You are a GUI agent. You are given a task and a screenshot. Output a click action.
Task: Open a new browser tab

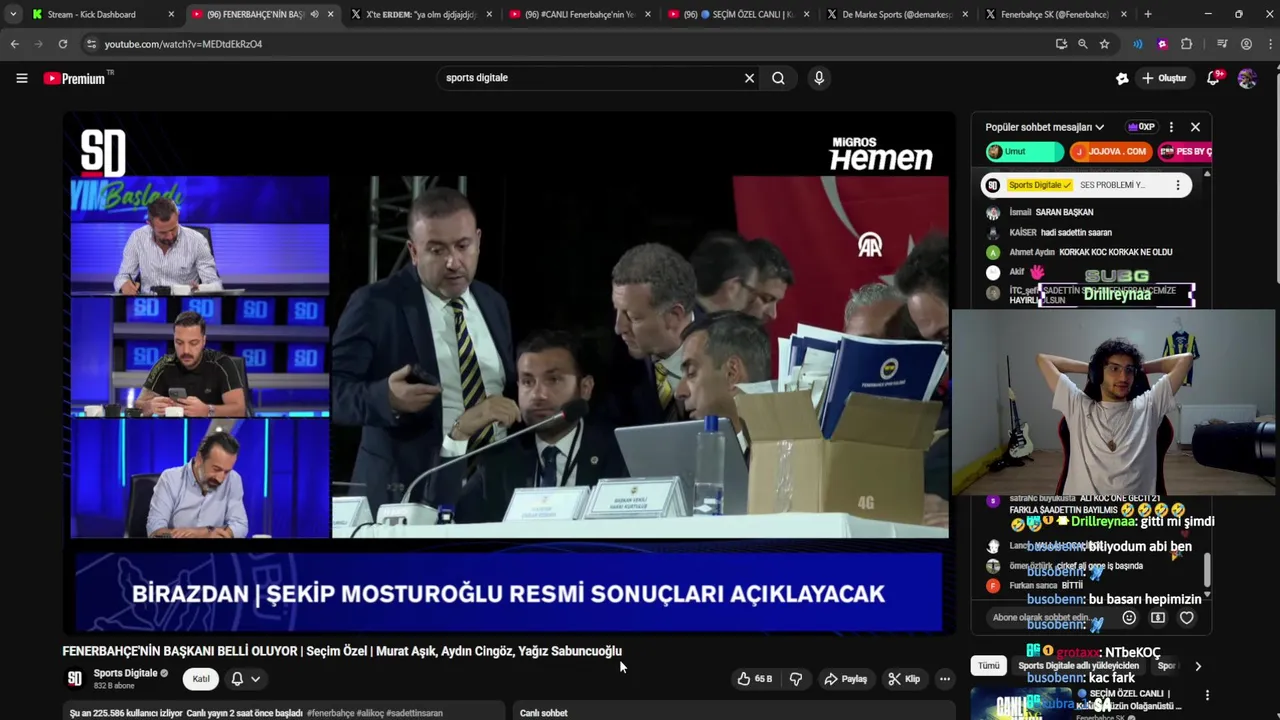point(1148,14)
